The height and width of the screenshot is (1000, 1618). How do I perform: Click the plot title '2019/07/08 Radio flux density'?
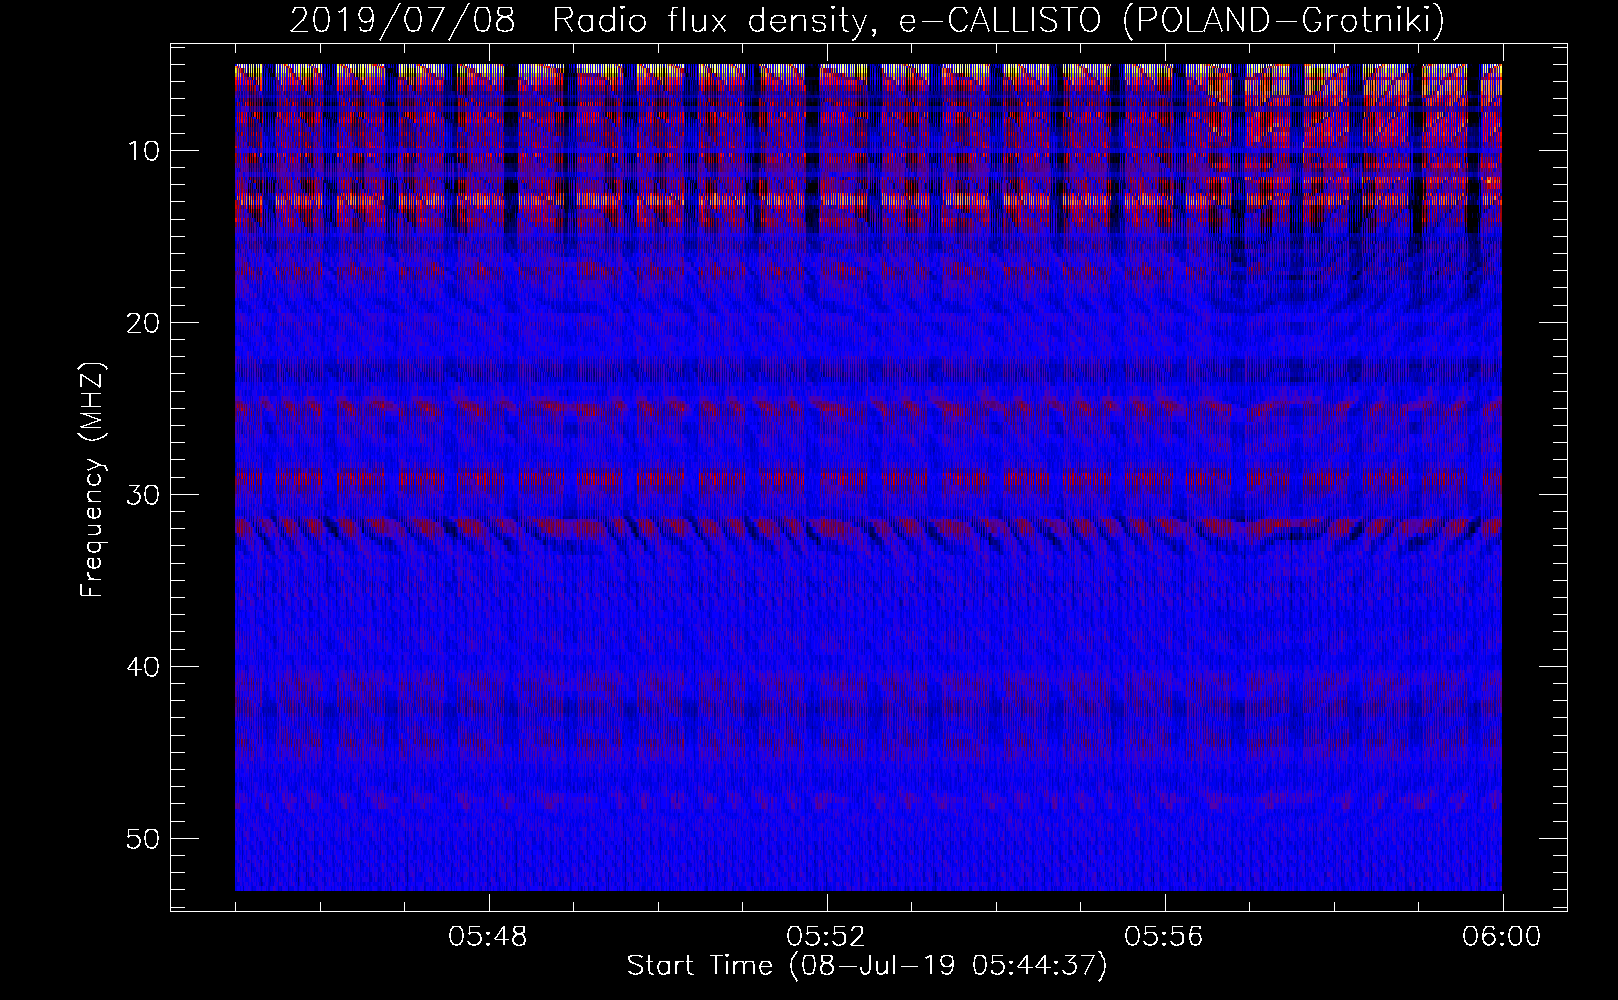[577, 21]
